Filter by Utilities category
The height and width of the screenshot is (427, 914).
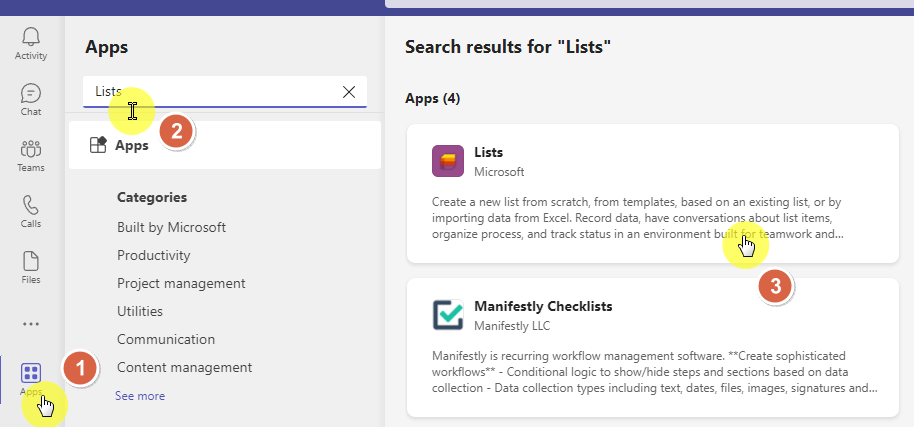pos(140,311)
